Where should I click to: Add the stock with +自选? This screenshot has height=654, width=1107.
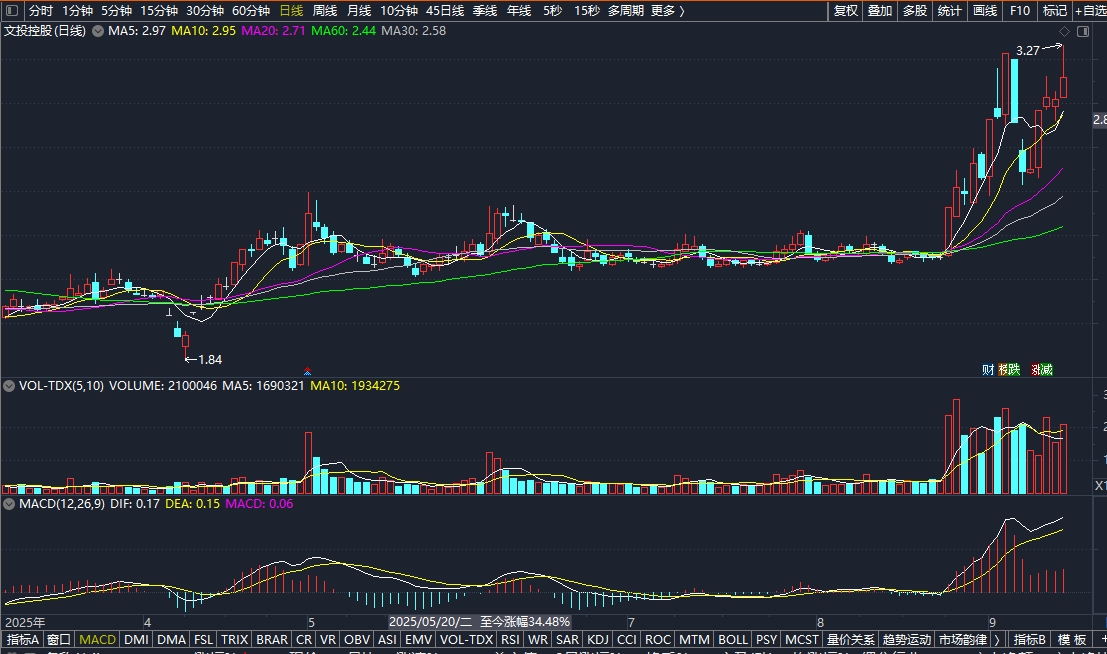[x=1091, y=11]
